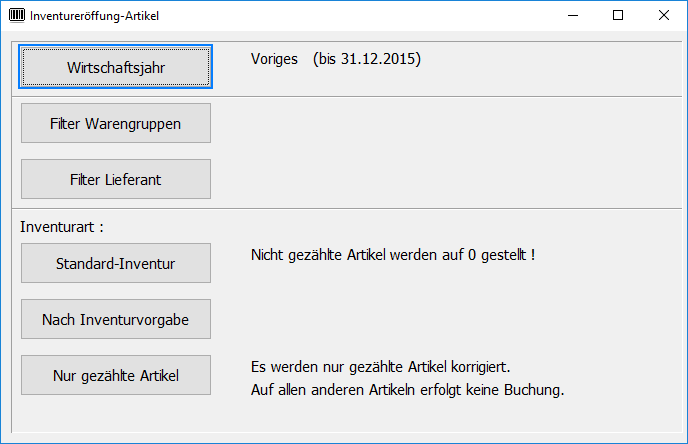
Task: Open the Filter Warengruppen option
Action: pyautogui.click(x=116, y=124)
